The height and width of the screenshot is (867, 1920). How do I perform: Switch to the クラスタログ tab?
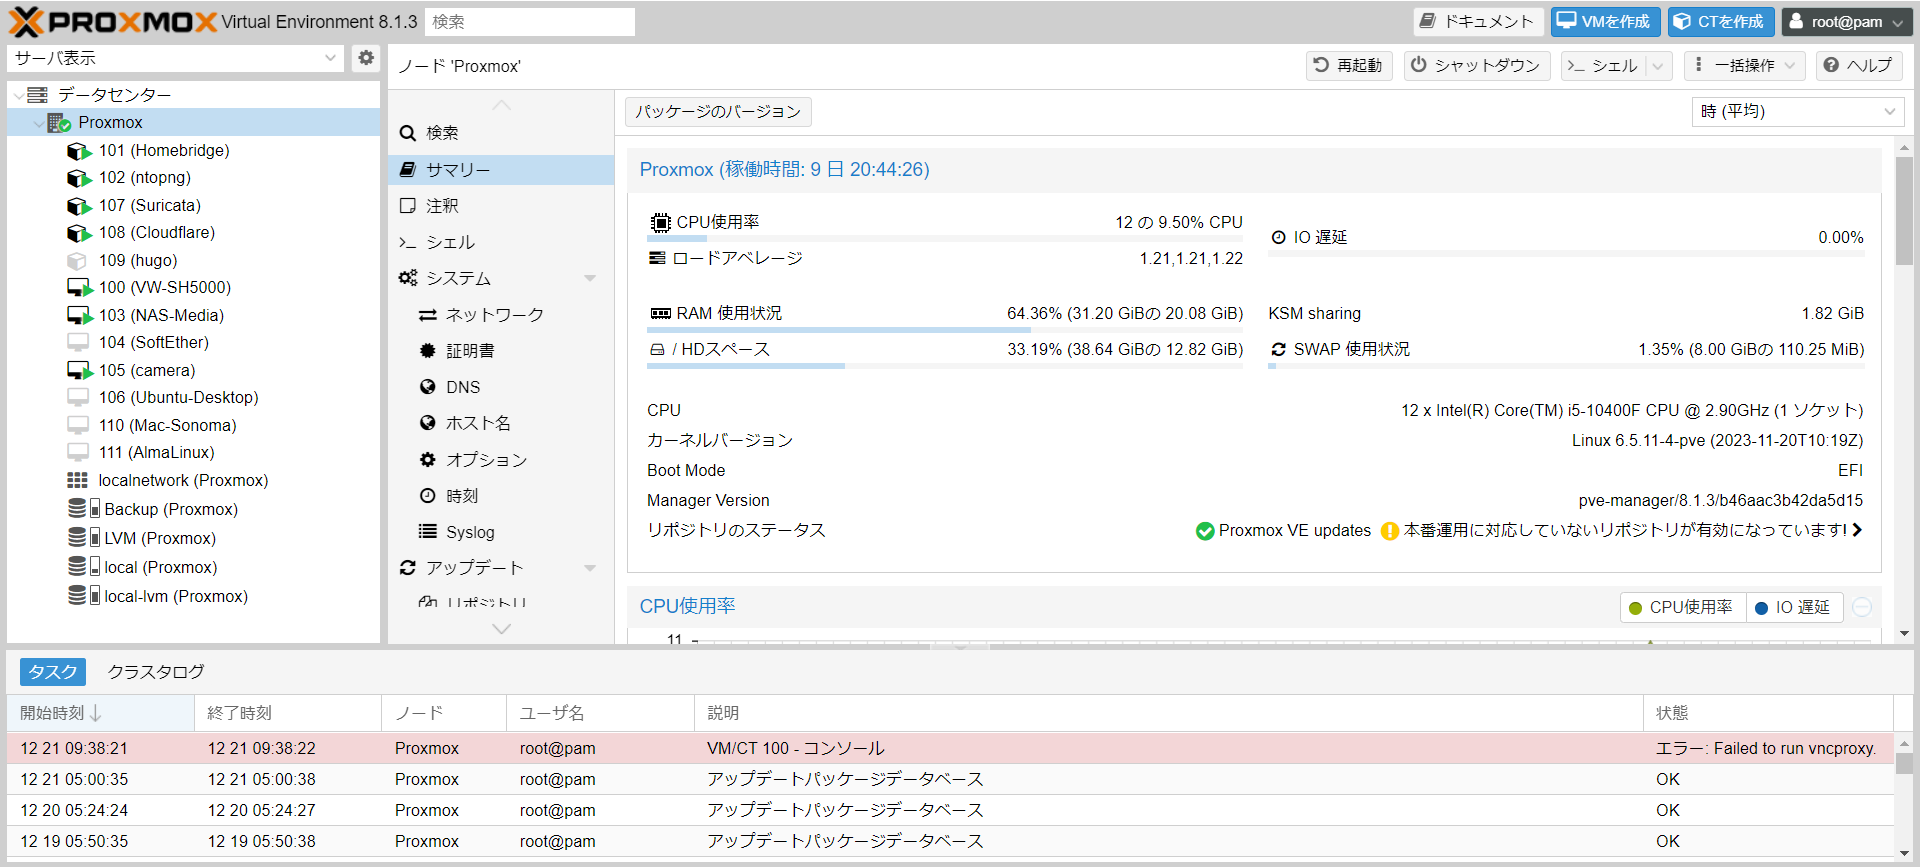point(155,672)
